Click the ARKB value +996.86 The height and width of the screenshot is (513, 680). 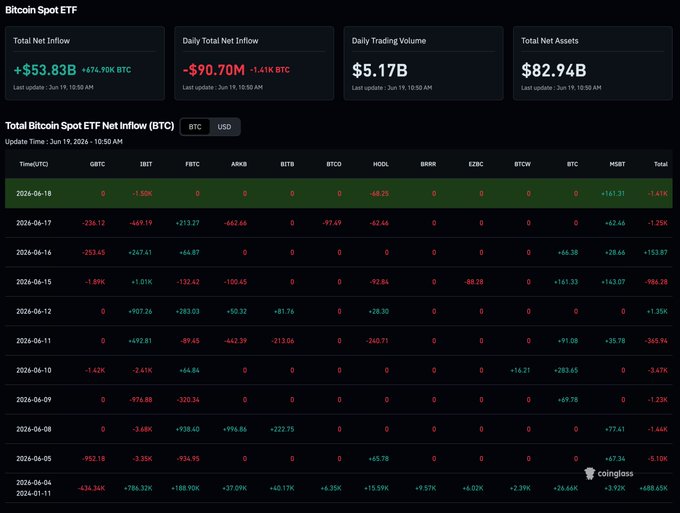click(x=235, y=429)
